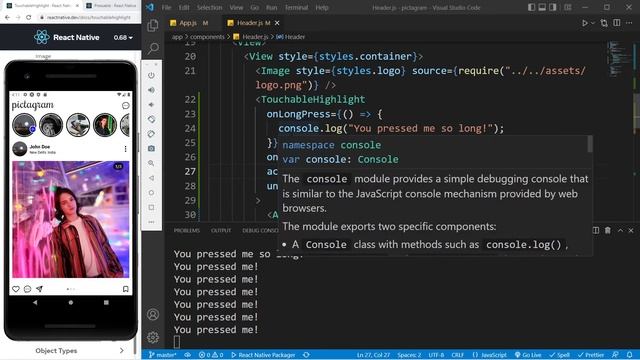Toggle panel layout button in title bar
The height and width of the screenshot is (360, 640).
[542, 7]
